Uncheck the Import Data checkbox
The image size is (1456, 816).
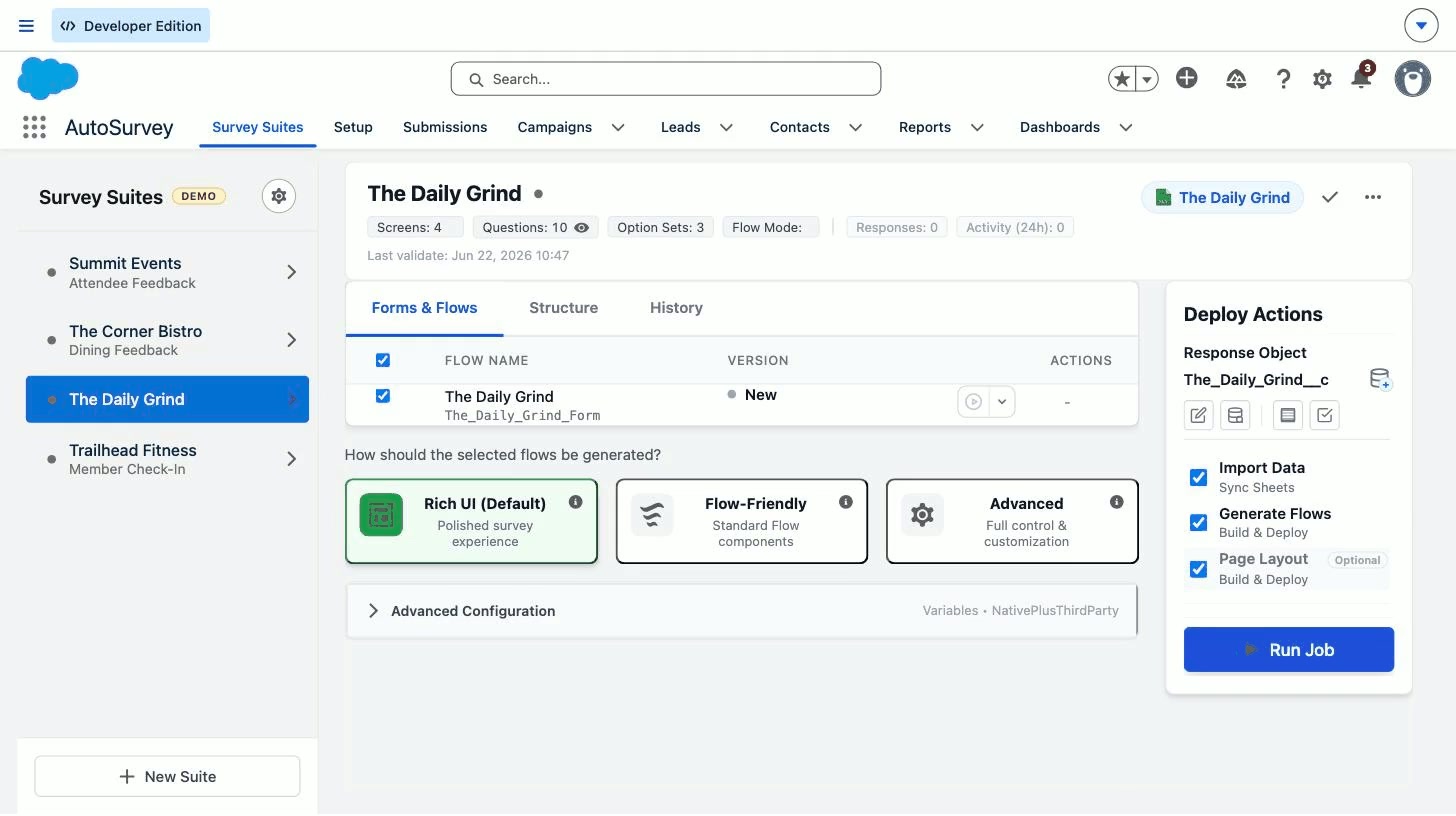click(1198, 477)
